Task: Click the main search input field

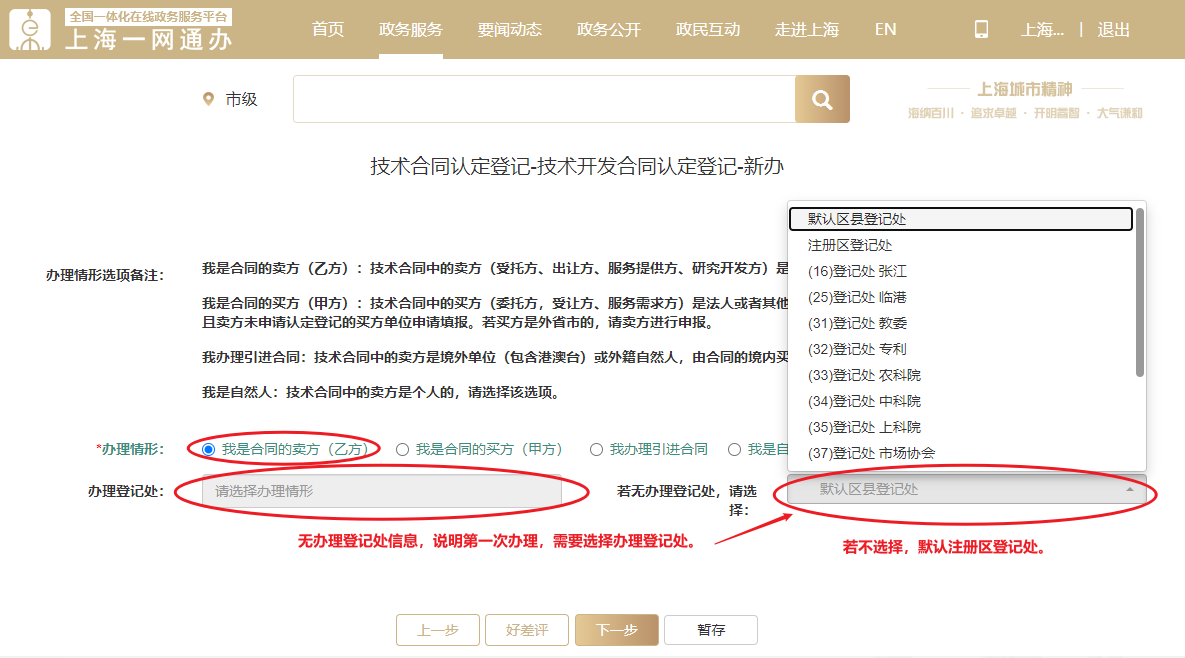Action: point(543,100)
